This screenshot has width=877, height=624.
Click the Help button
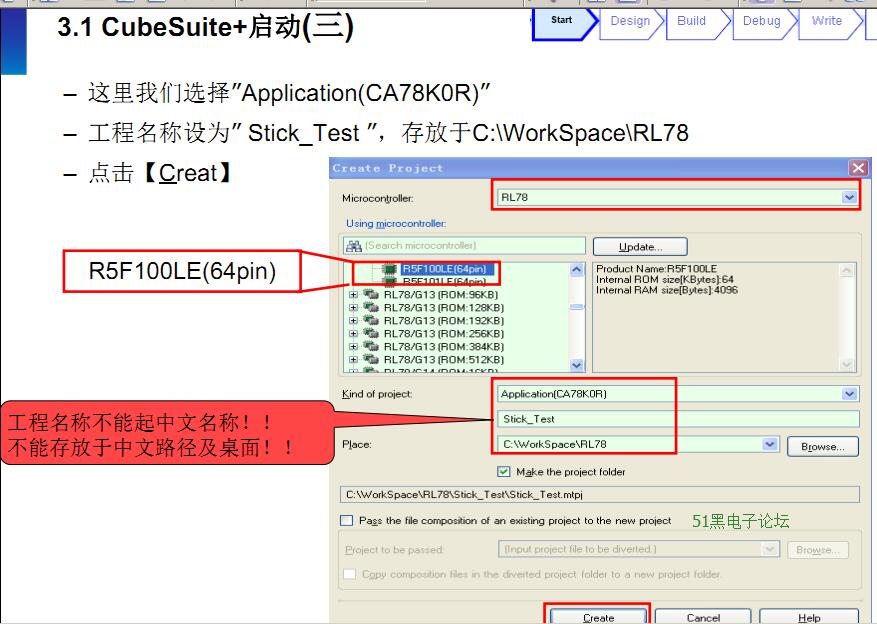point(809,617)
